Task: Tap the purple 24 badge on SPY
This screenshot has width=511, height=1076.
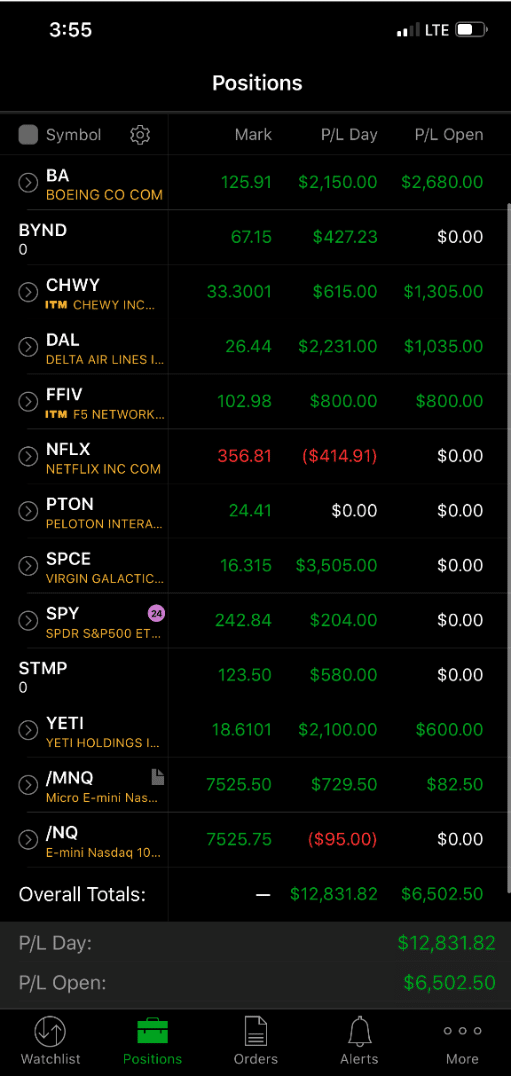Action: click(x=156, y=613)
